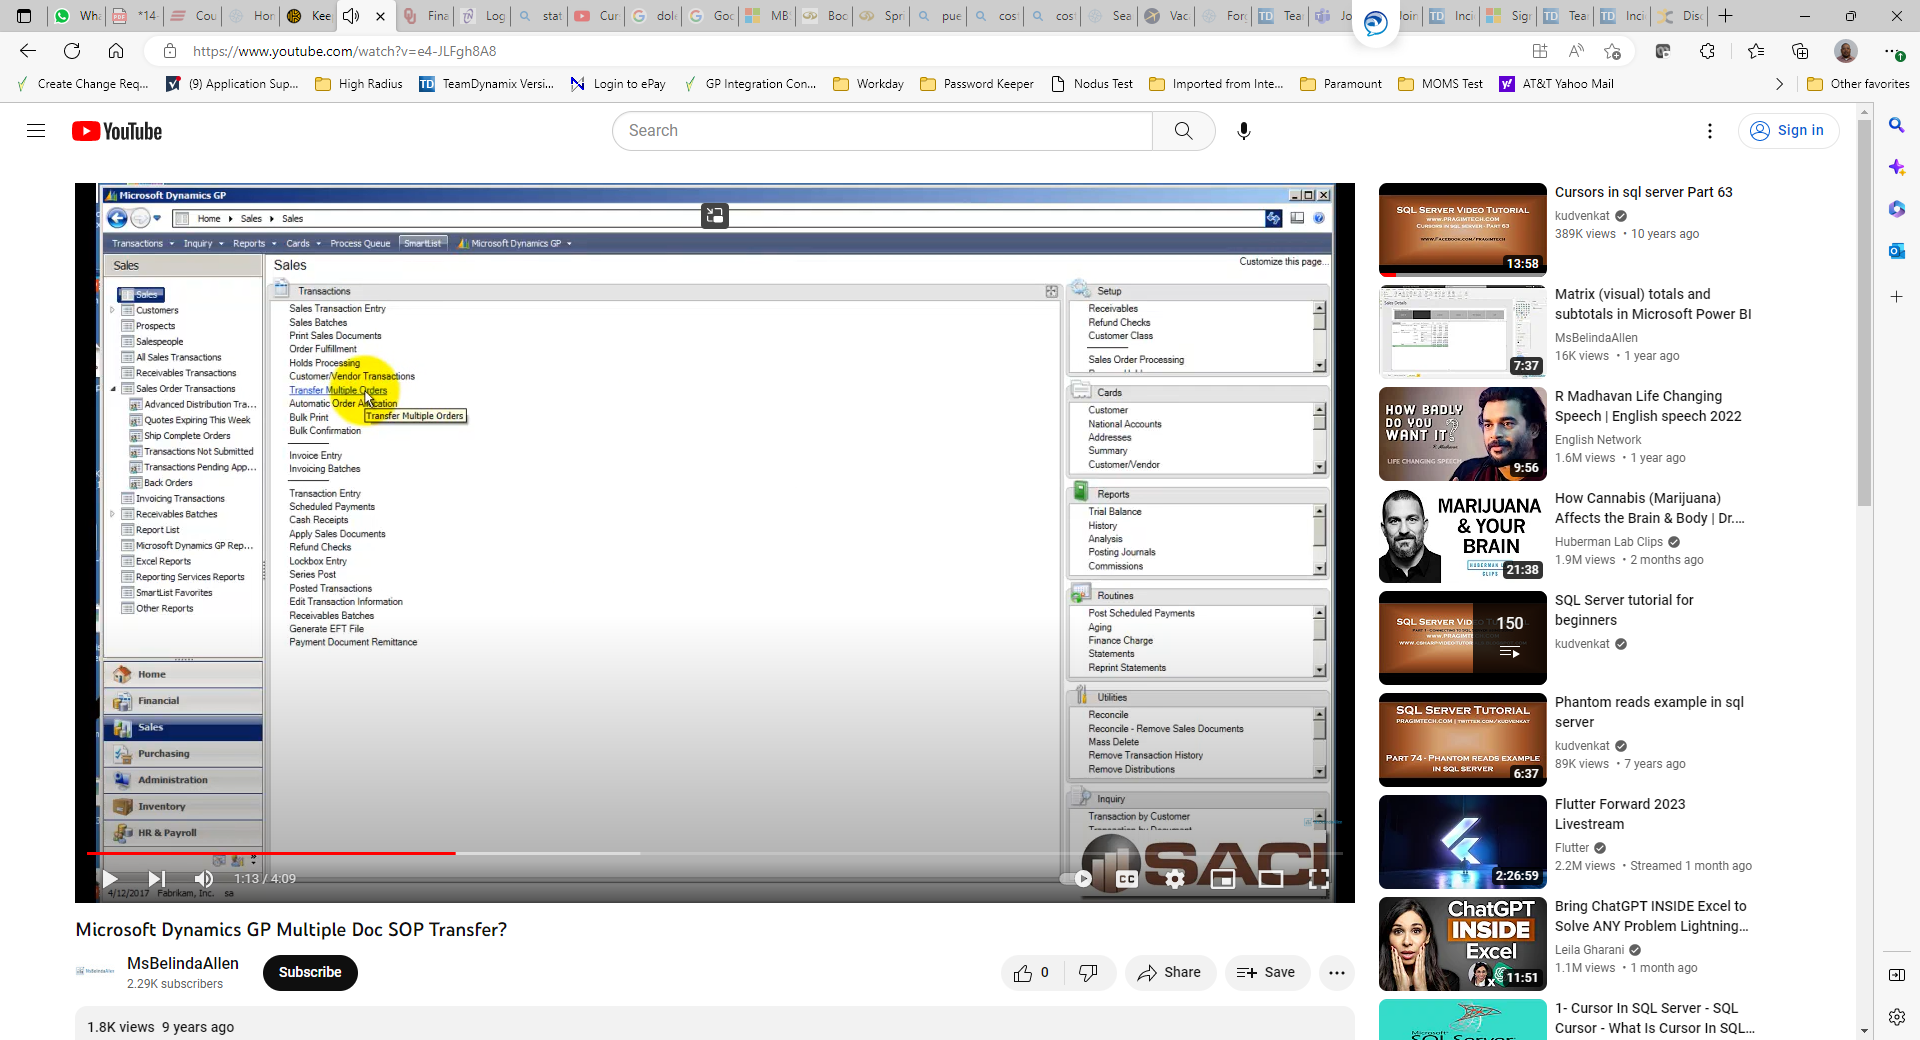View site information lock icon in address bar

pos(170,51)
